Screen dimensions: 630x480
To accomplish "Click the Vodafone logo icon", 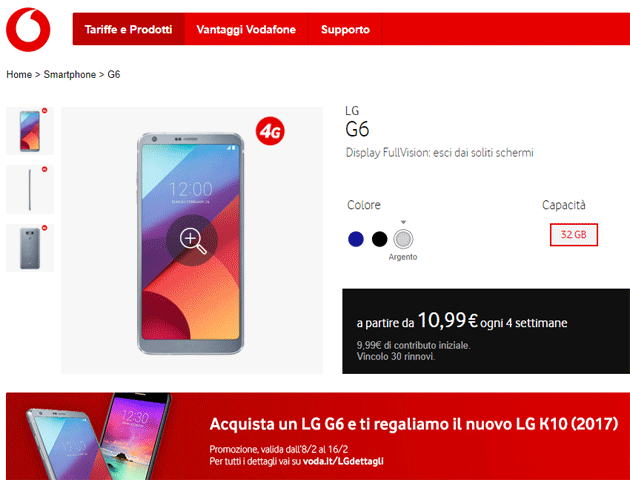I will 28,29.
